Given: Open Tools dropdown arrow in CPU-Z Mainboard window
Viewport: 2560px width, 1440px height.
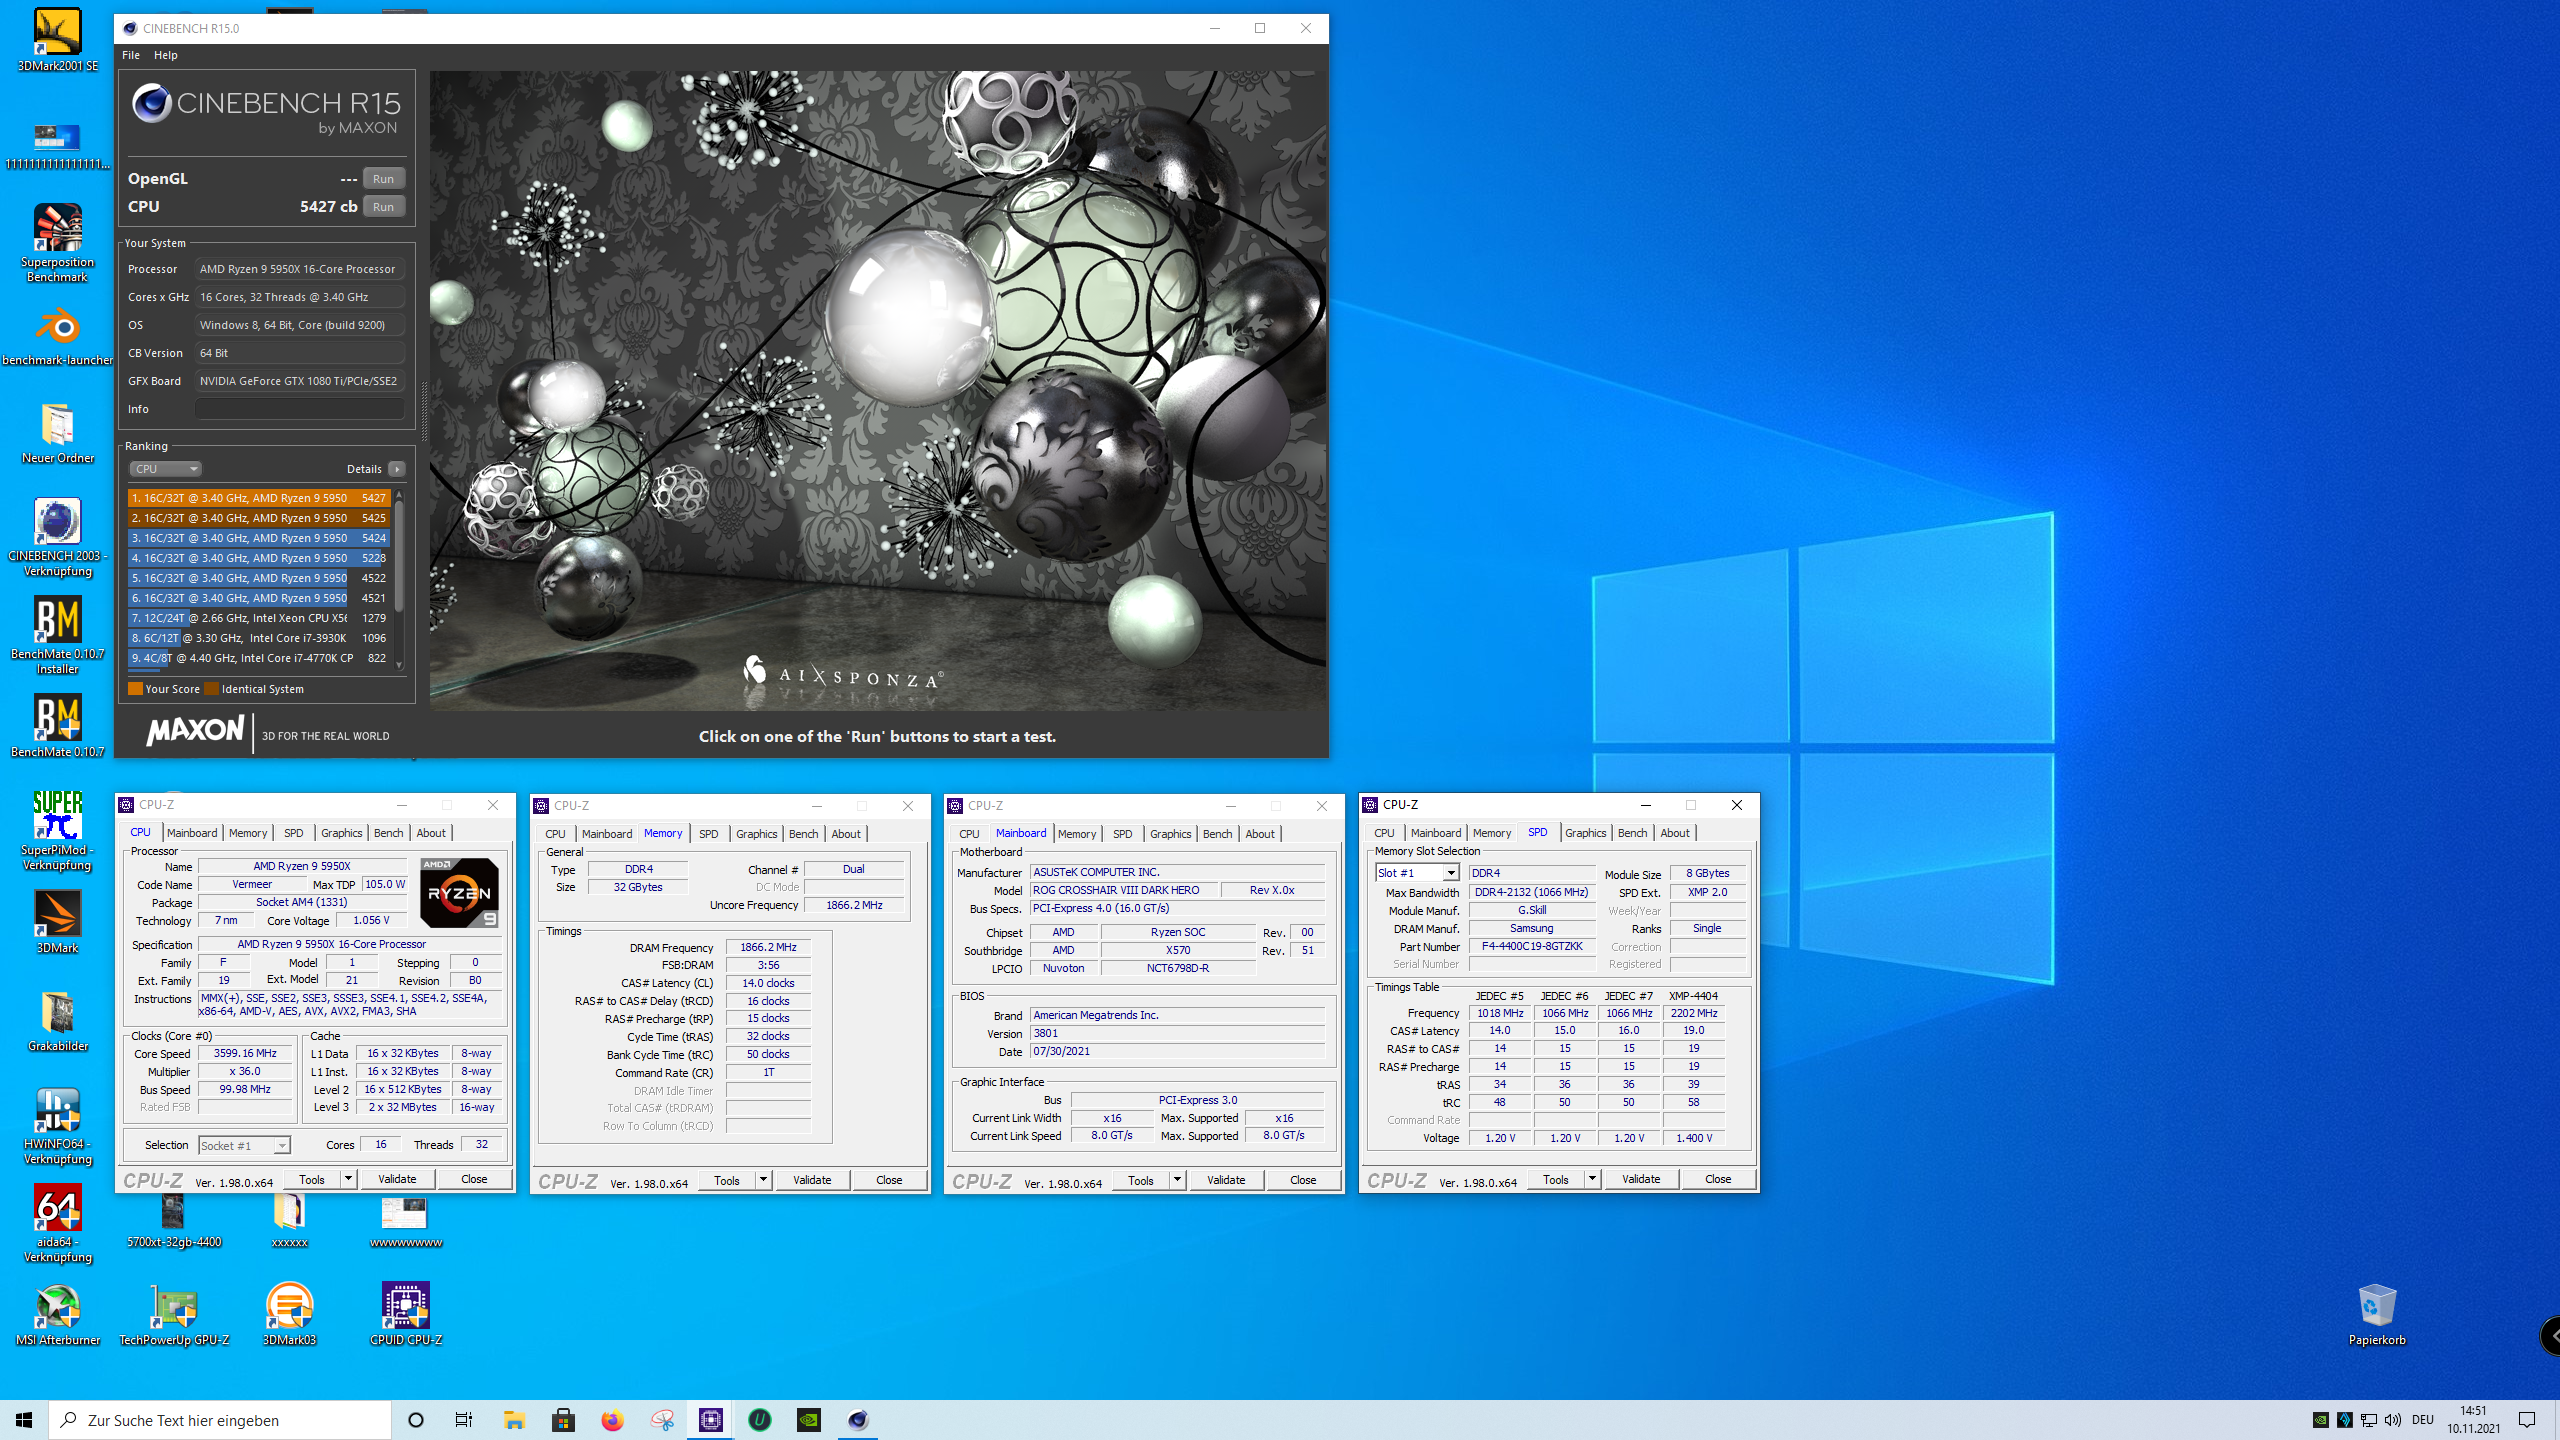Looking at the screenshot, I should (1177, 1180).
